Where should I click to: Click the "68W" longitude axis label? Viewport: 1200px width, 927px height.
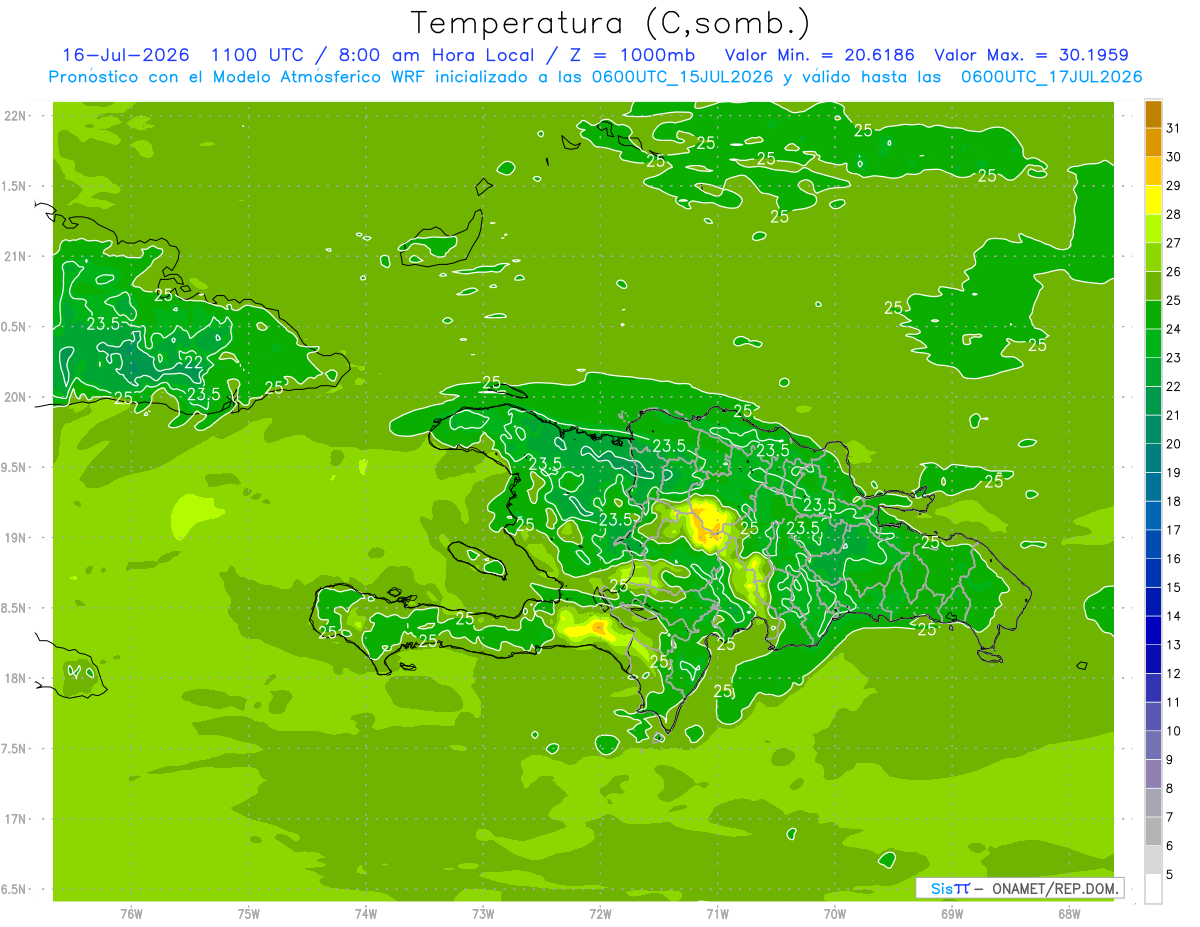[x=1069, y=914]
